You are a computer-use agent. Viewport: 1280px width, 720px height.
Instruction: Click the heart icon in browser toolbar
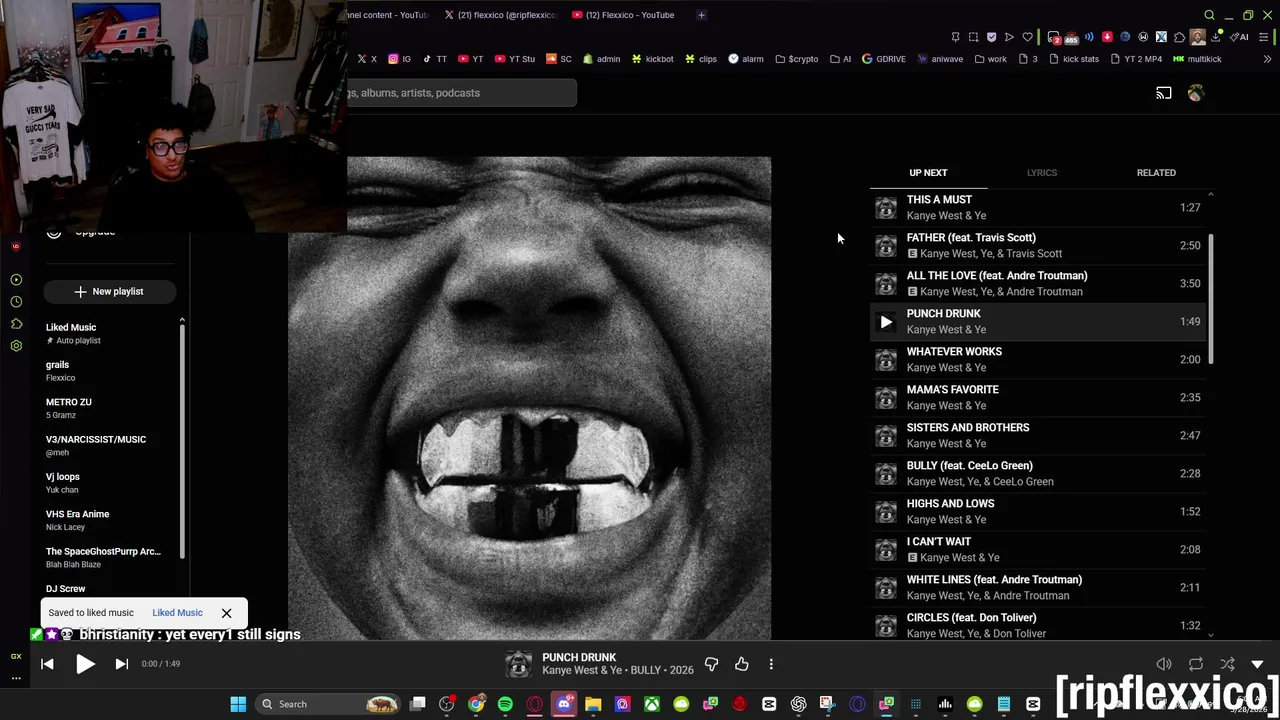1027,37
